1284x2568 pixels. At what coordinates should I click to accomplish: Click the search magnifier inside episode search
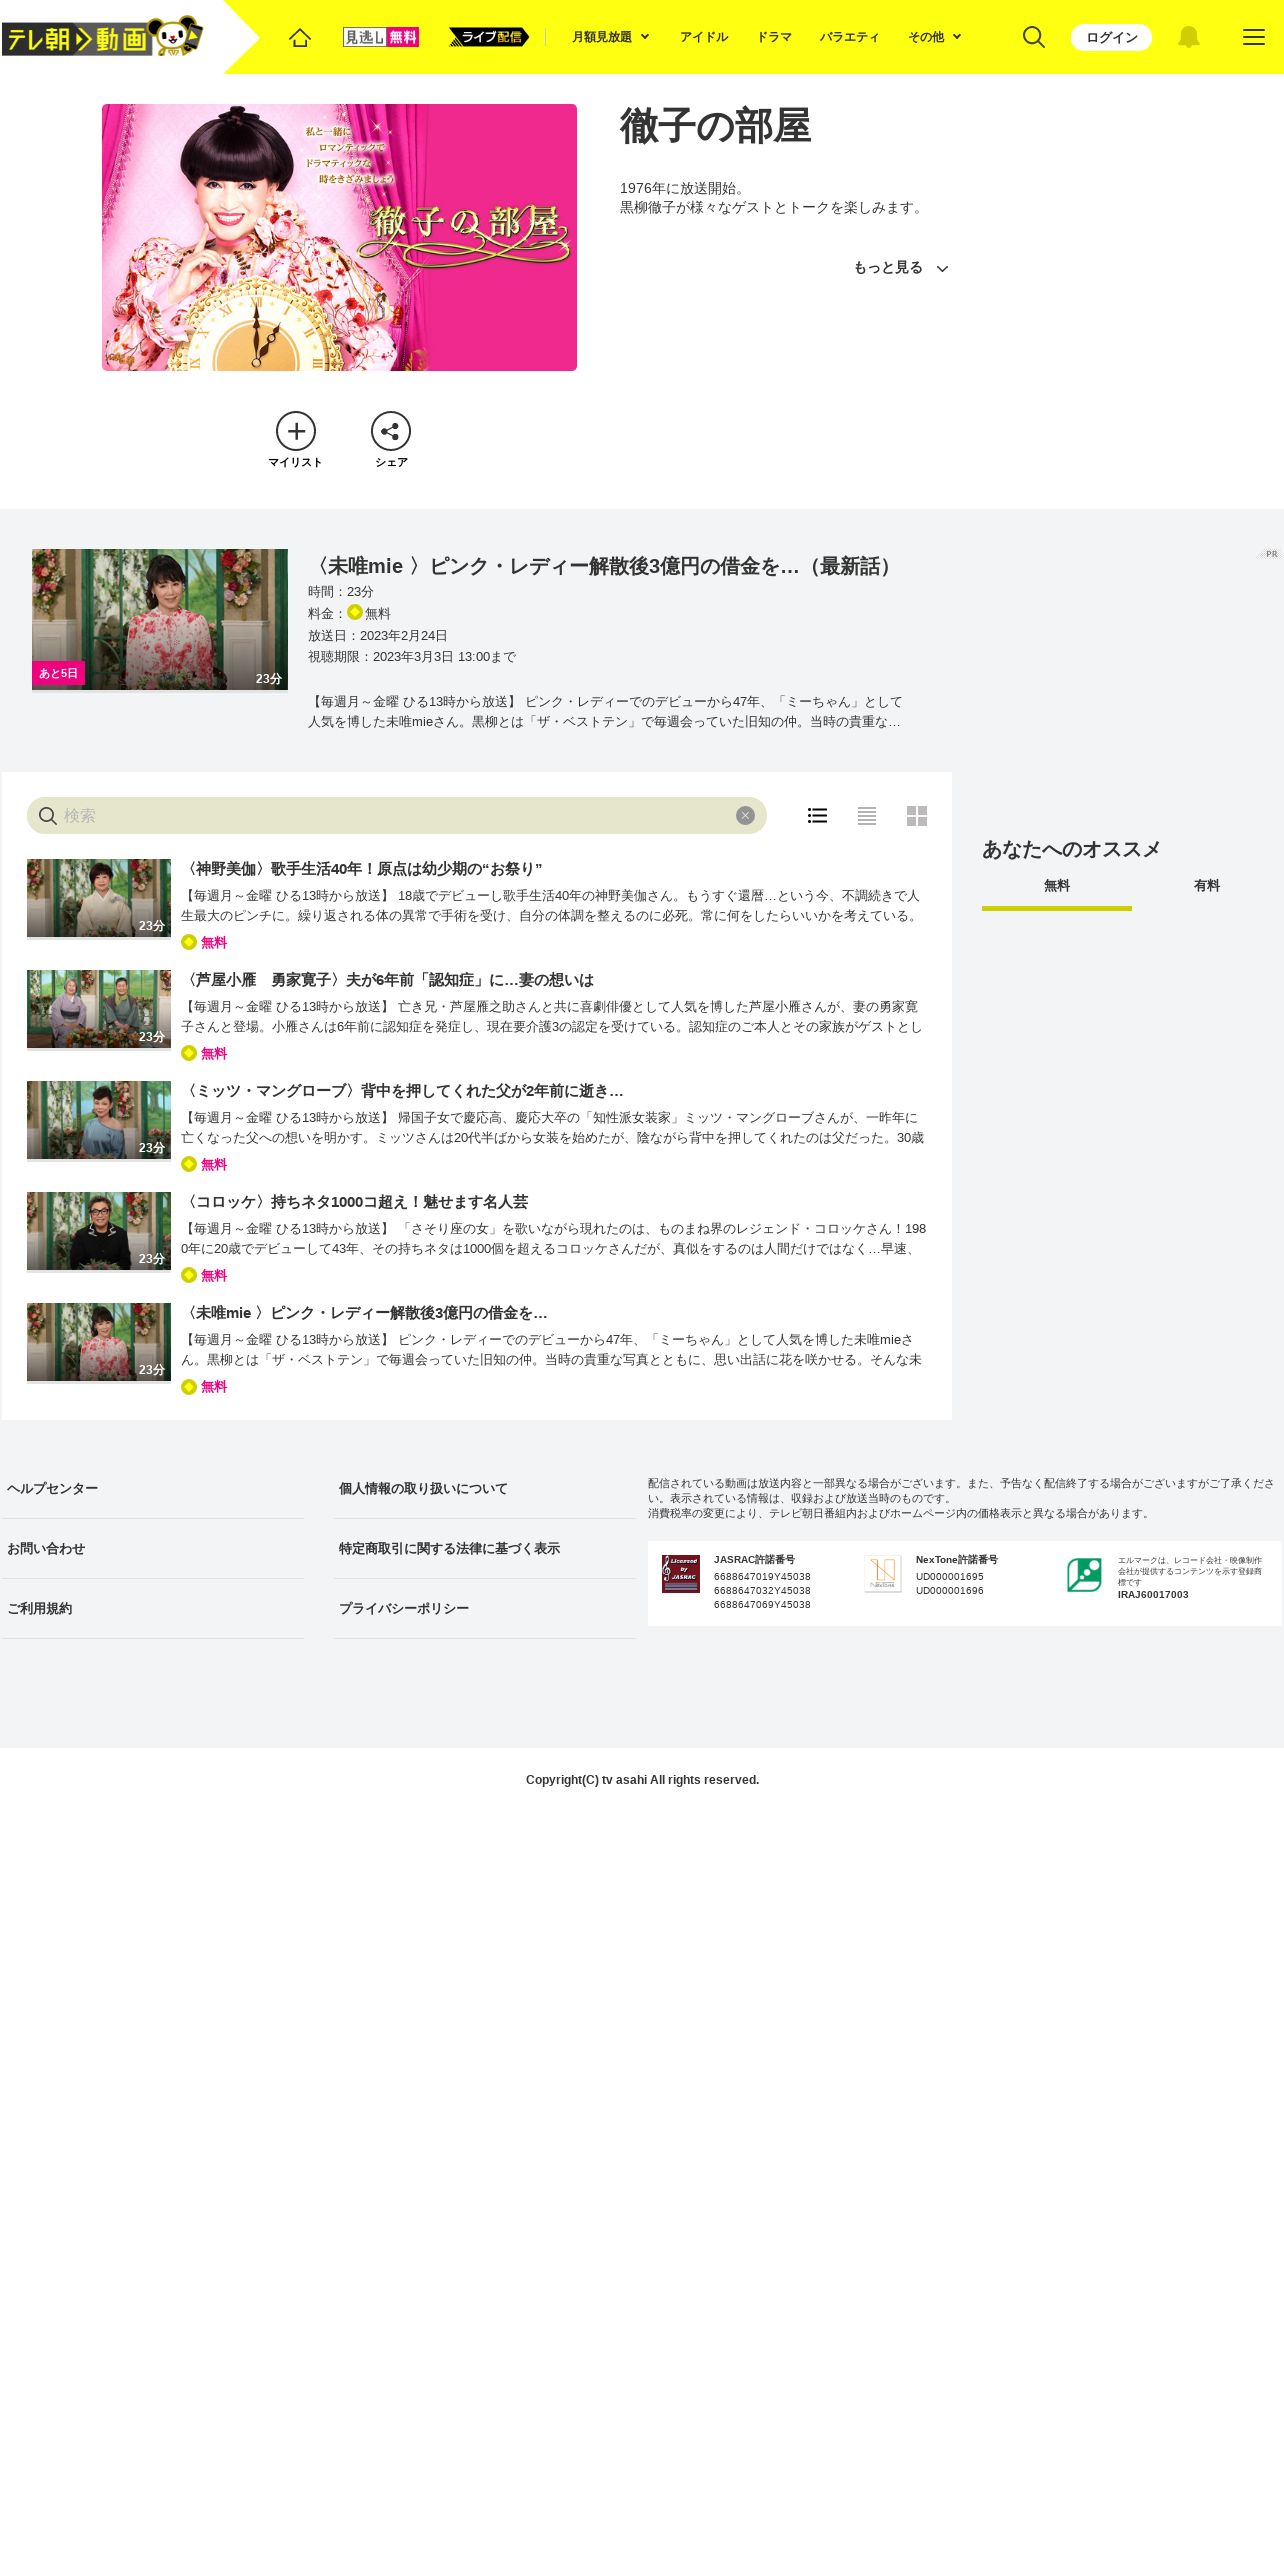coord(47,816)
